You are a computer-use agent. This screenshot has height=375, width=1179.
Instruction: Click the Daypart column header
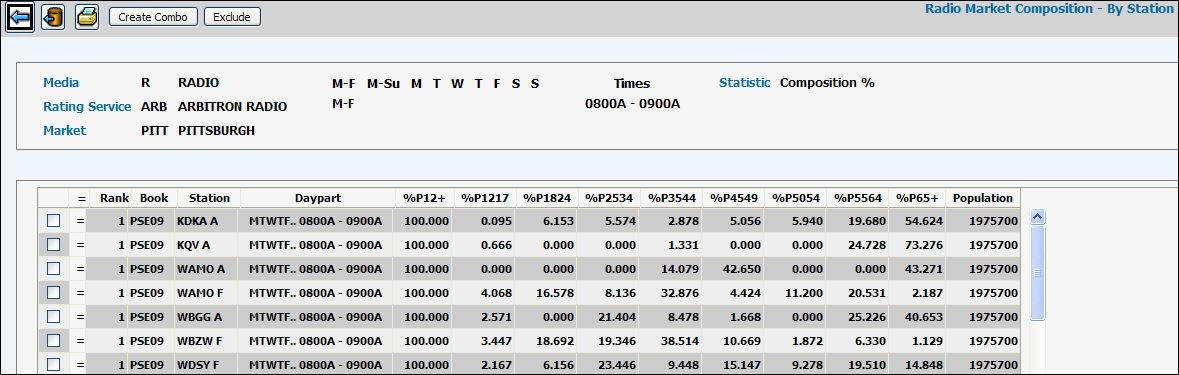[317, 198]
